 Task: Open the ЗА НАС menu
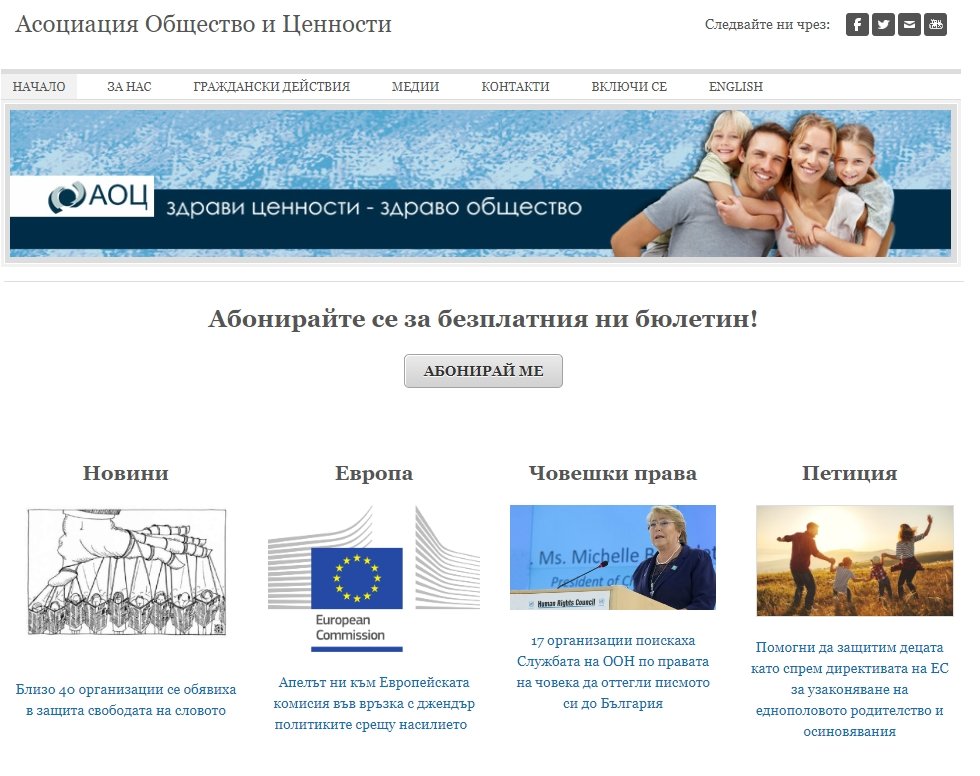(129, 87)
